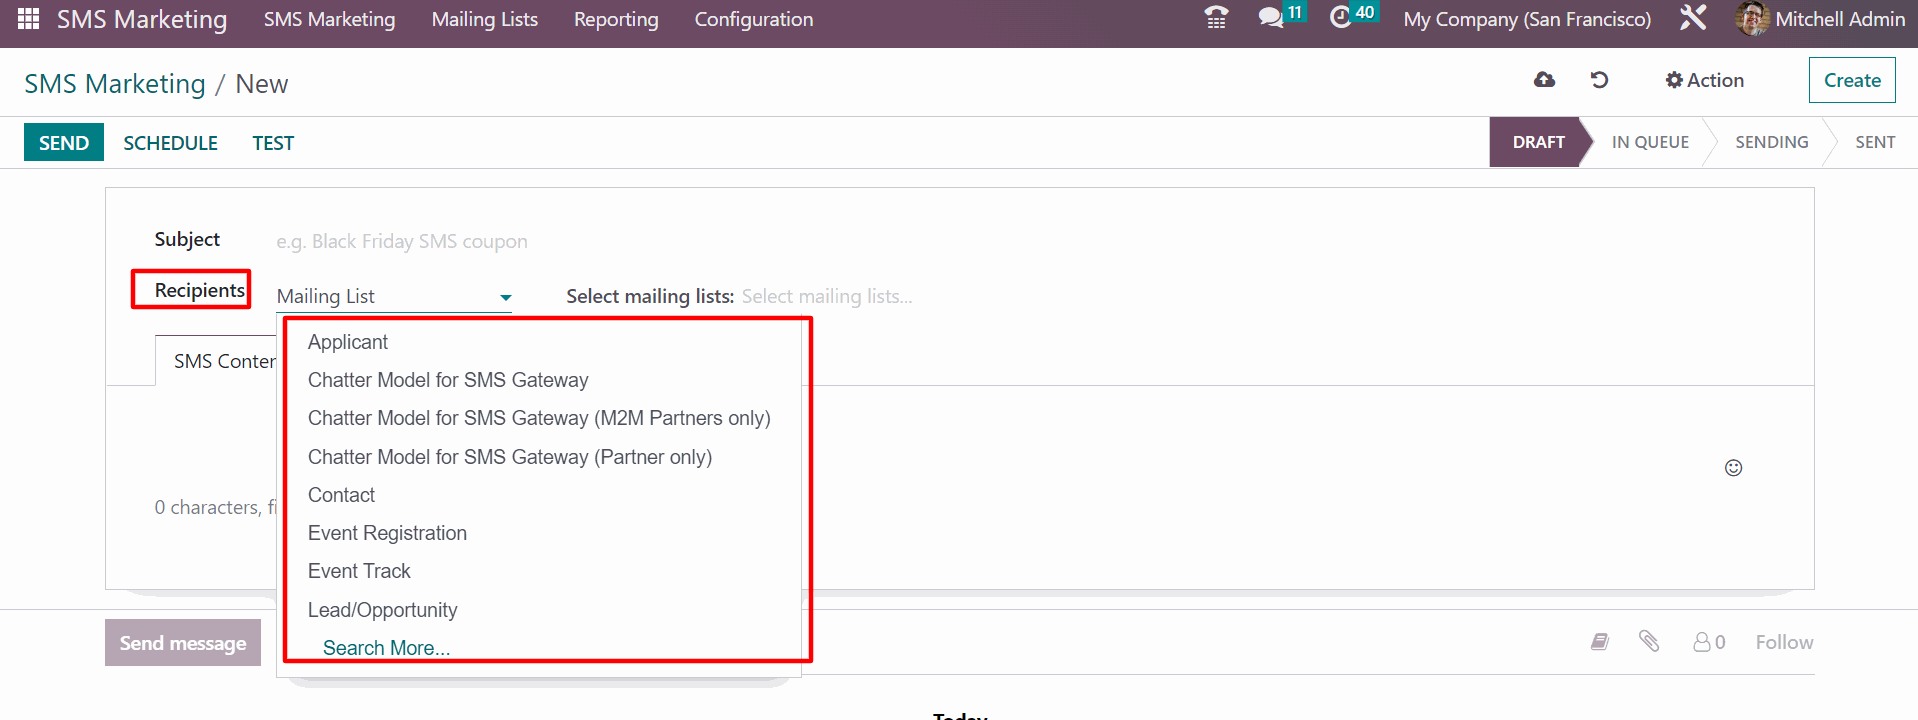This screenshot has width=1918, height=720.
Task: Click the Create button
Action: (1852, 80)
